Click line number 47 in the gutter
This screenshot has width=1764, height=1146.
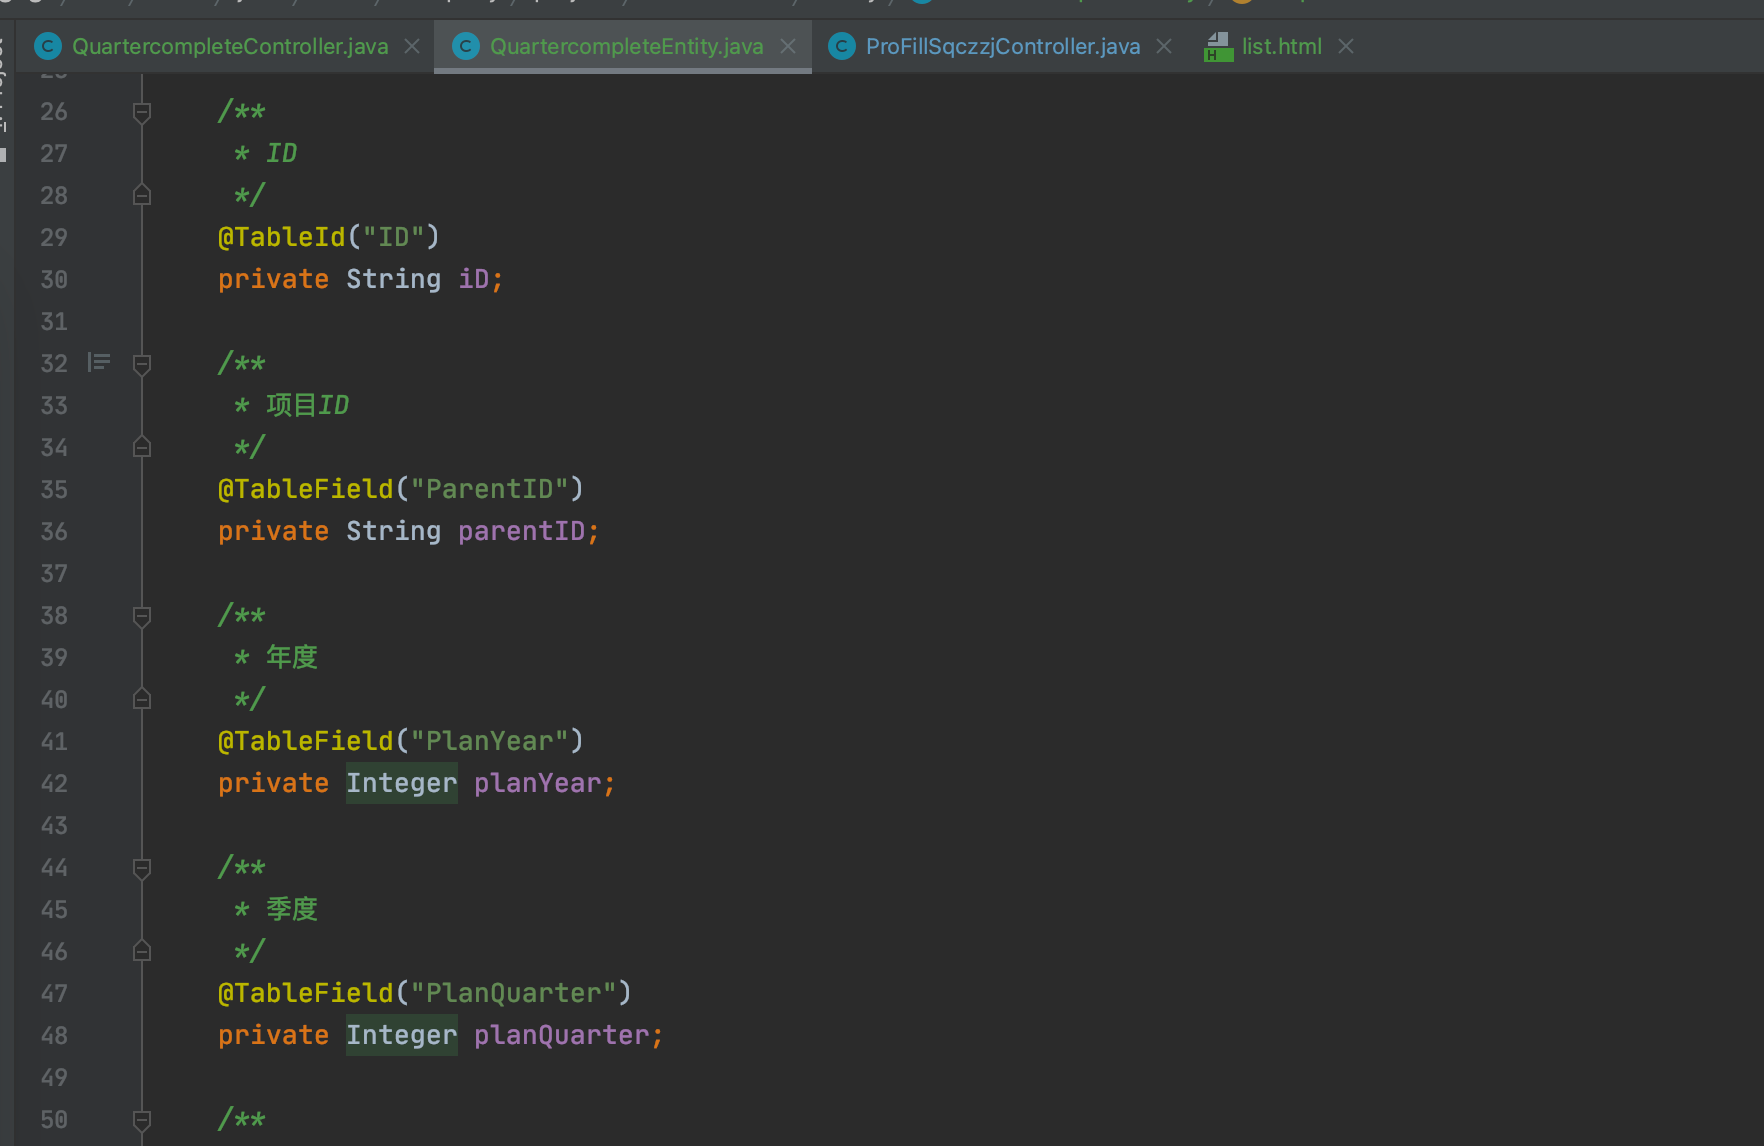pyautogui.click(x=54, y=993)
